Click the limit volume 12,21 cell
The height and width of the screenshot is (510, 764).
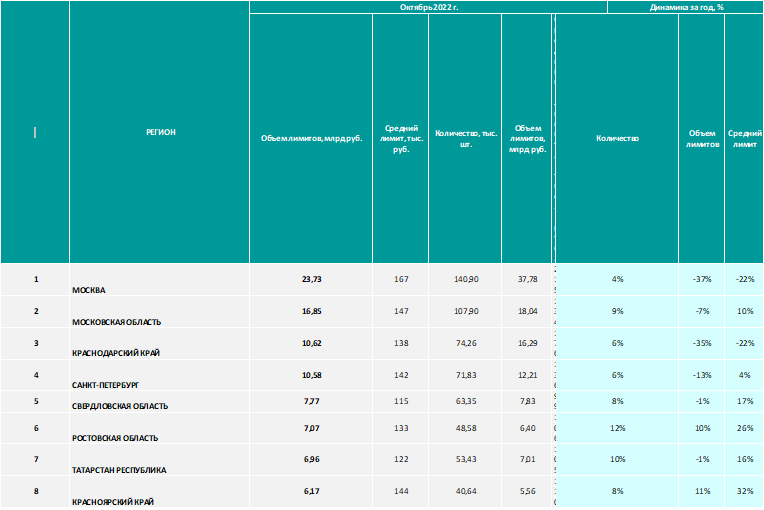527,375
